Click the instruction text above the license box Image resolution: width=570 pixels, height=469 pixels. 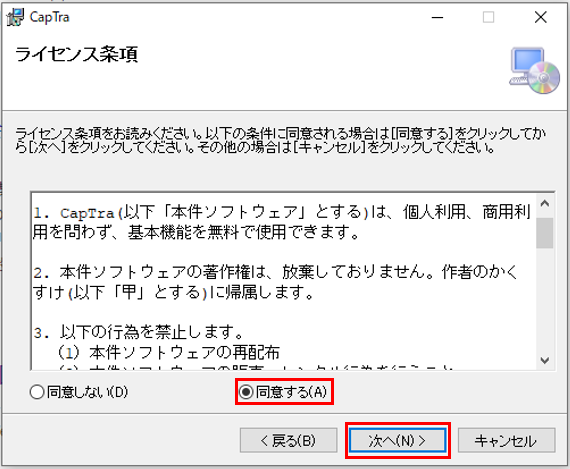(x=280, y=140)
